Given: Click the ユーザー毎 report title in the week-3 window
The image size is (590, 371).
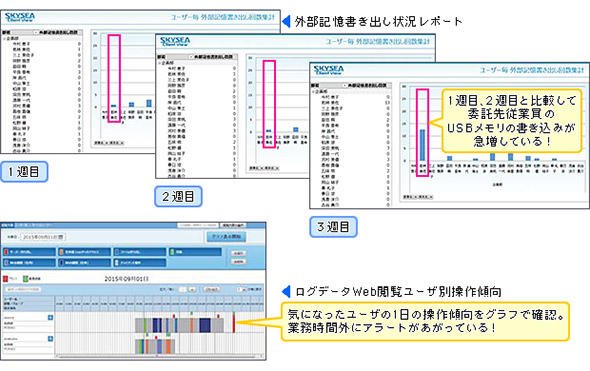Looking at the screenshot, I should (532, 70).
